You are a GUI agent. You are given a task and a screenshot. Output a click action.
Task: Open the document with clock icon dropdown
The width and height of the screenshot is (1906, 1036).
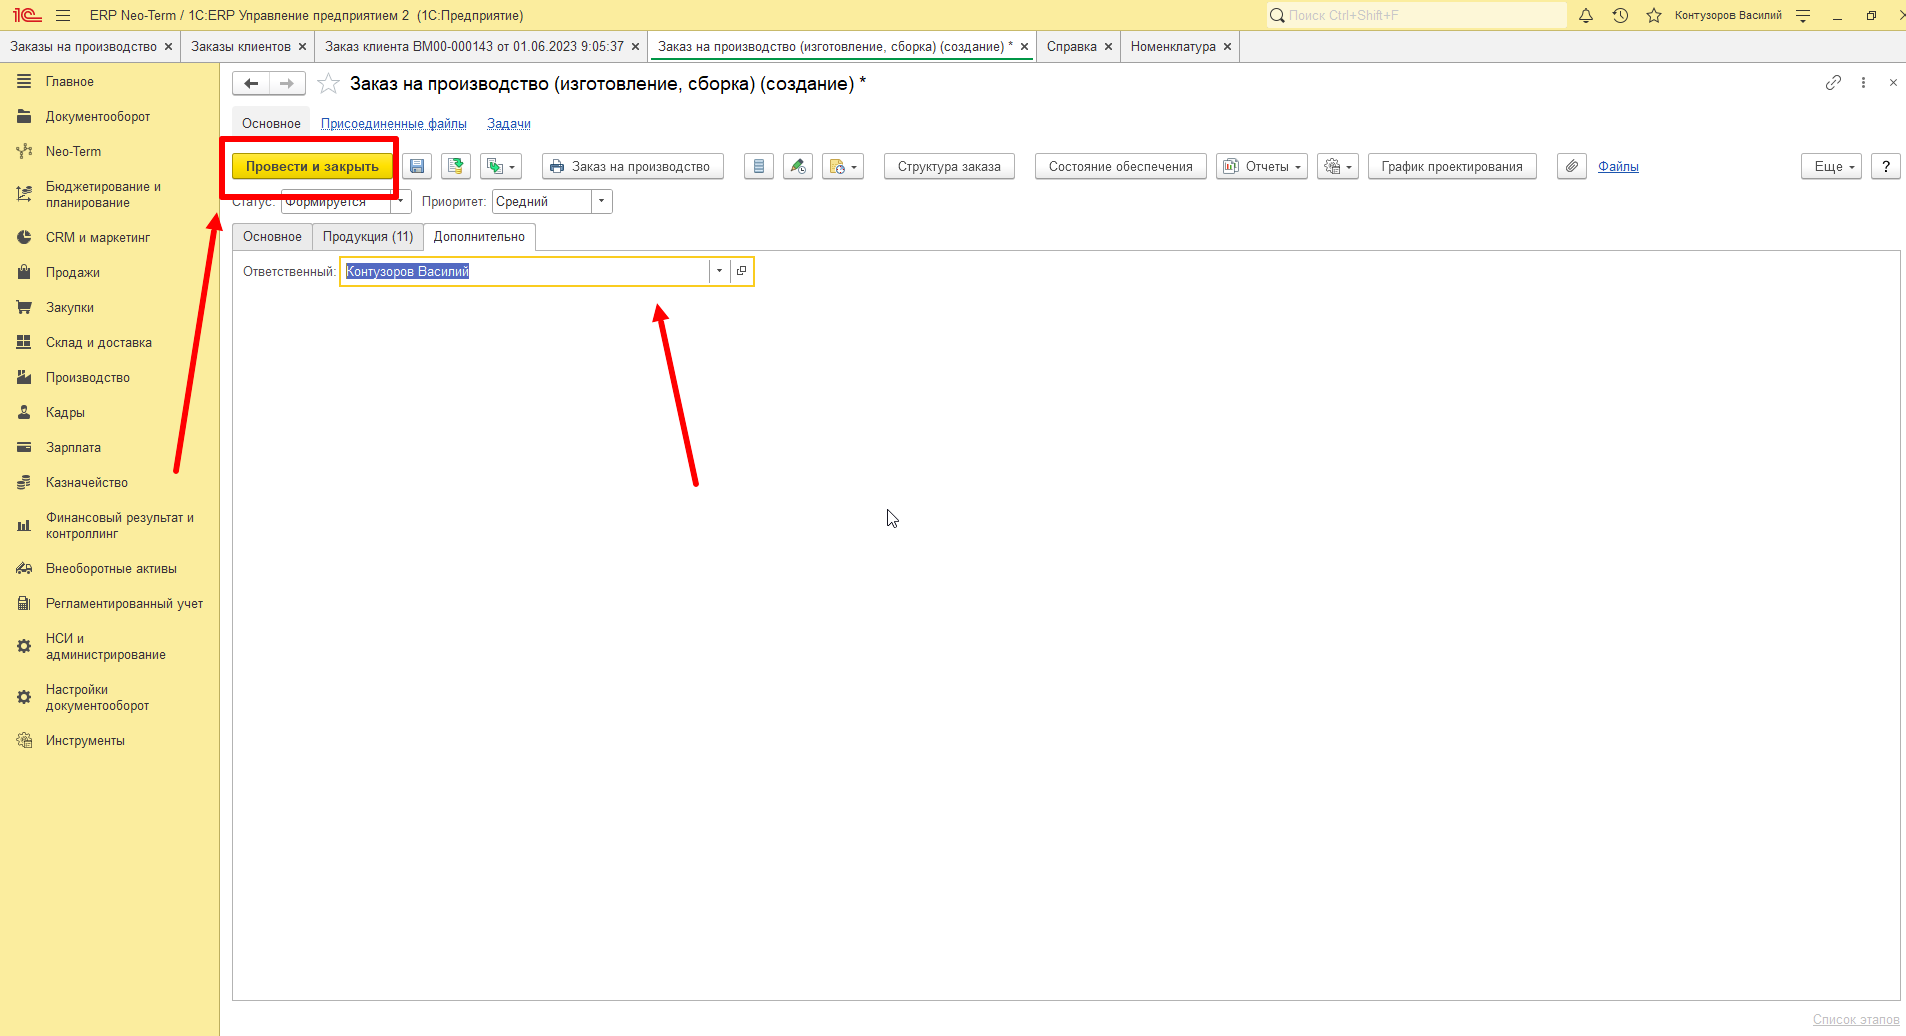[843, 166]
